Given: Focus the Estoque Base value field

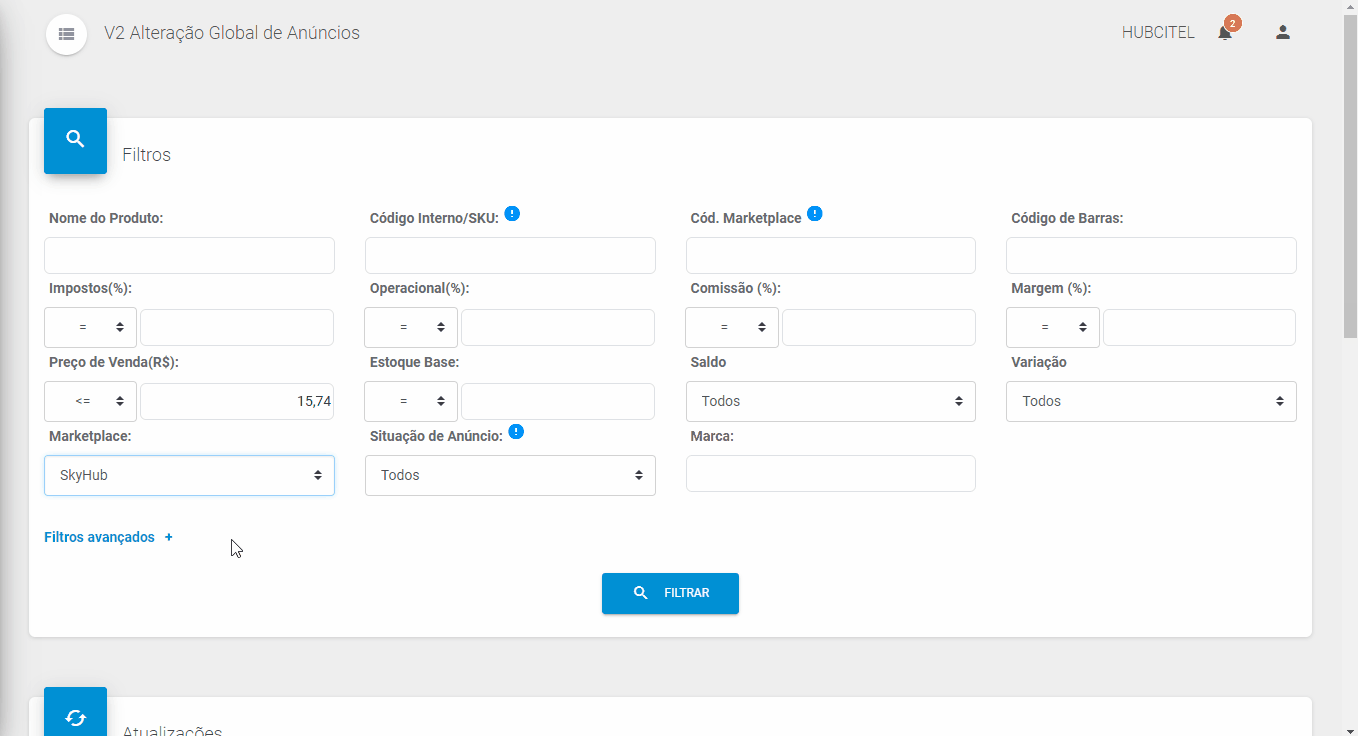Looking at the screenshot, I should (558, 401).
